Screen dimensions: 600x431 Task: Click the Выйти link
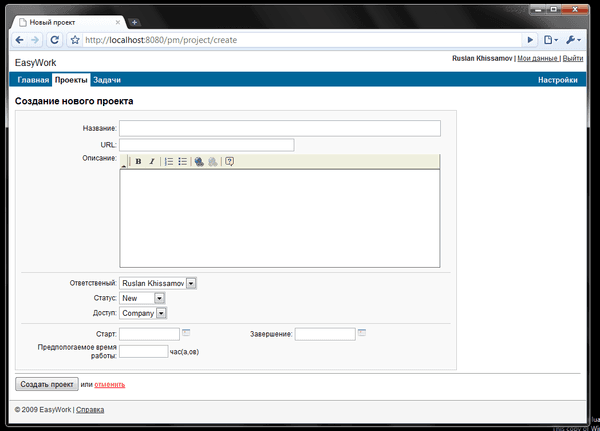point(573,58)
